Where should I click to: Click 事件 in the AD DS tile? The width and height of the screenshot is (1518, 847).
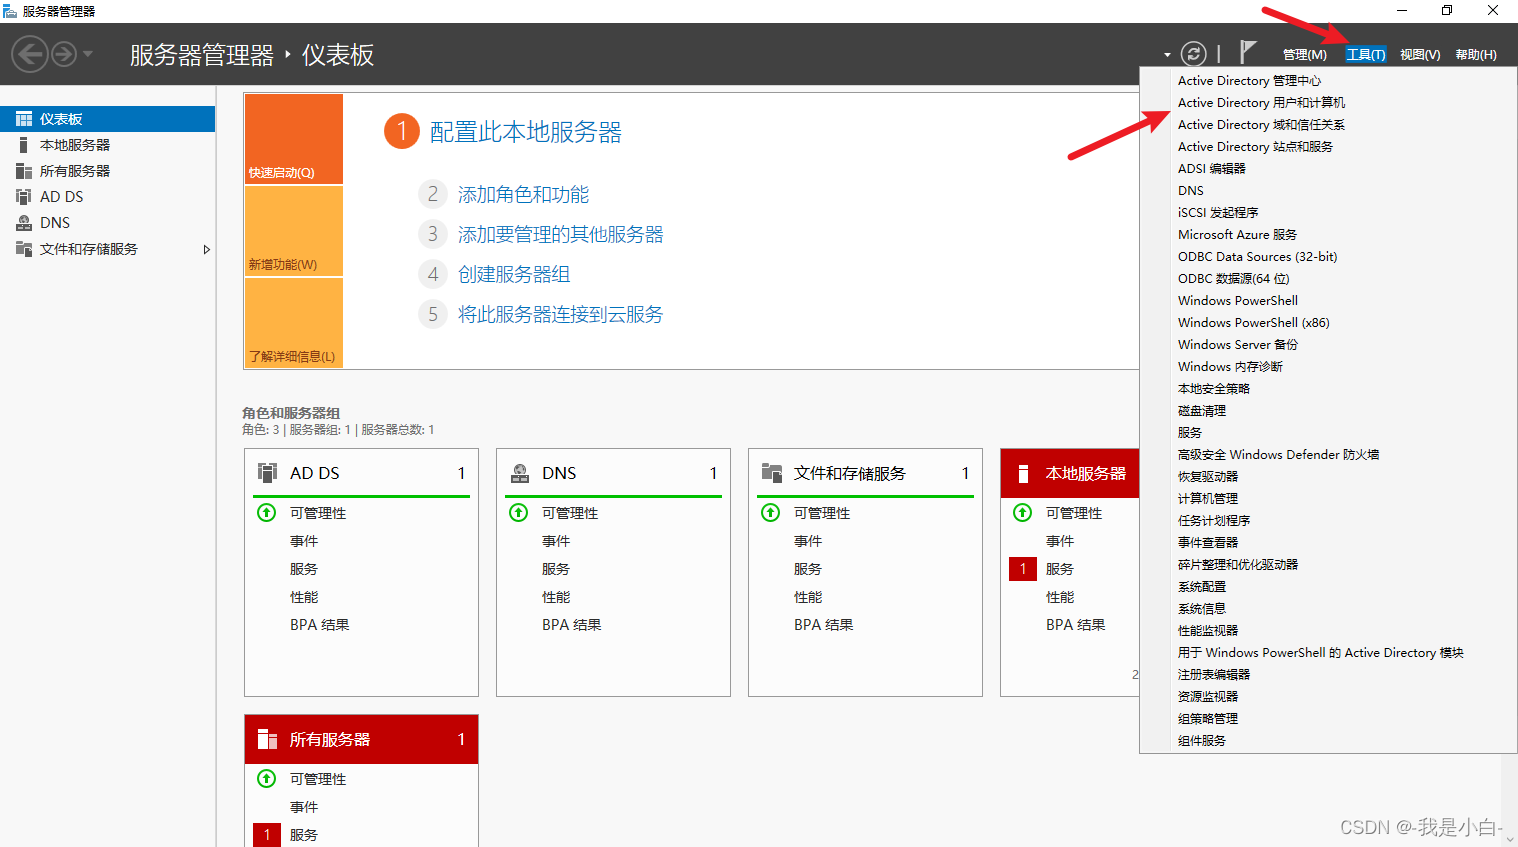point(304,541)
